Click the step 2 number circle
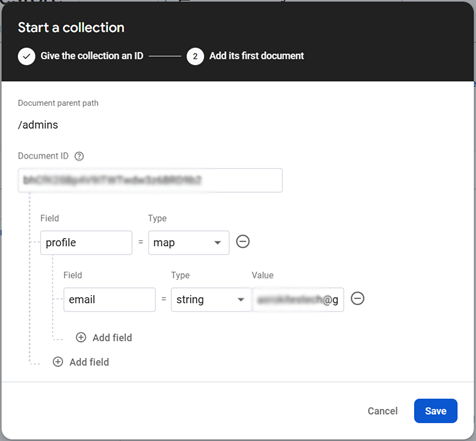The image size is (476, 441). [195, 56]
